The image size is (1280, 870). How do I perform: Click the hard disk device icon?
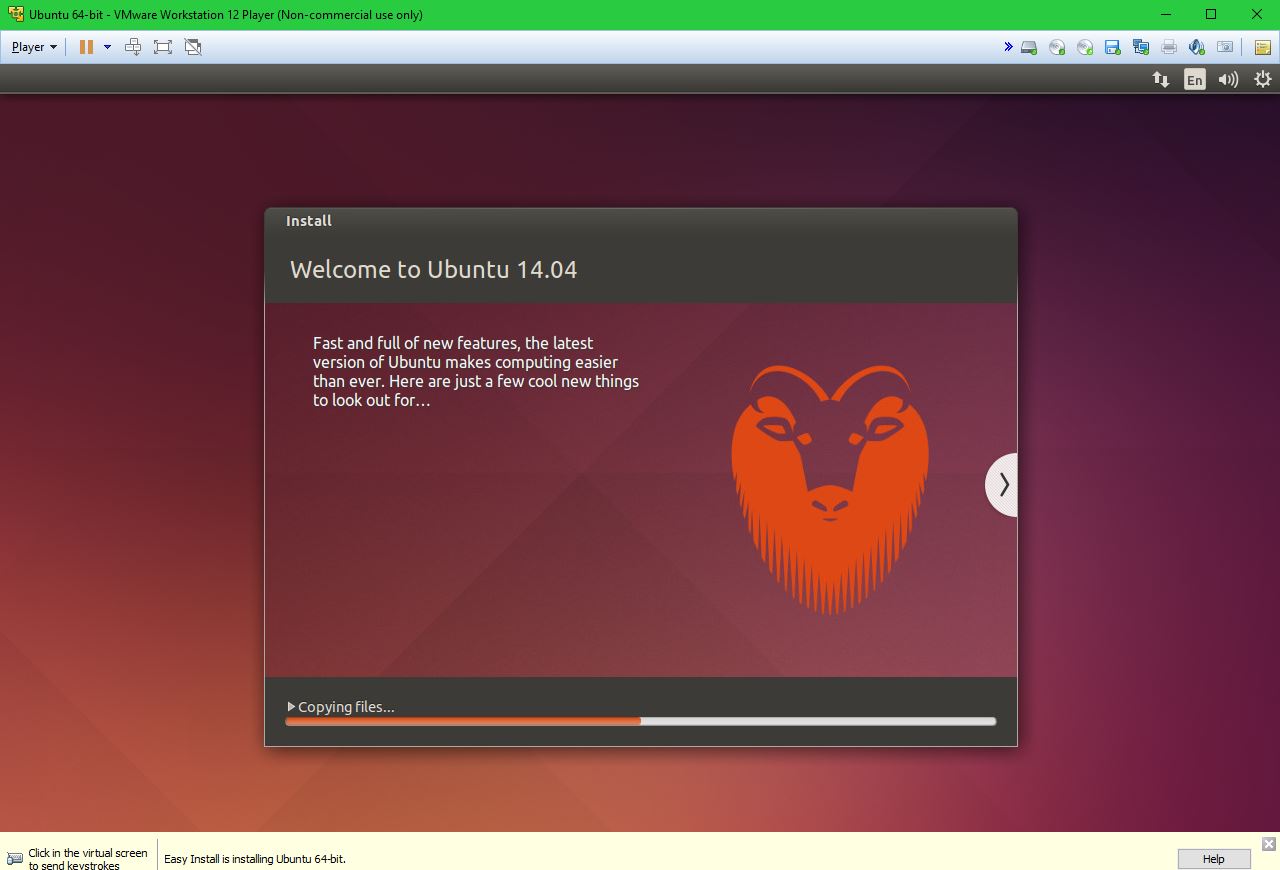[1029, 47]
